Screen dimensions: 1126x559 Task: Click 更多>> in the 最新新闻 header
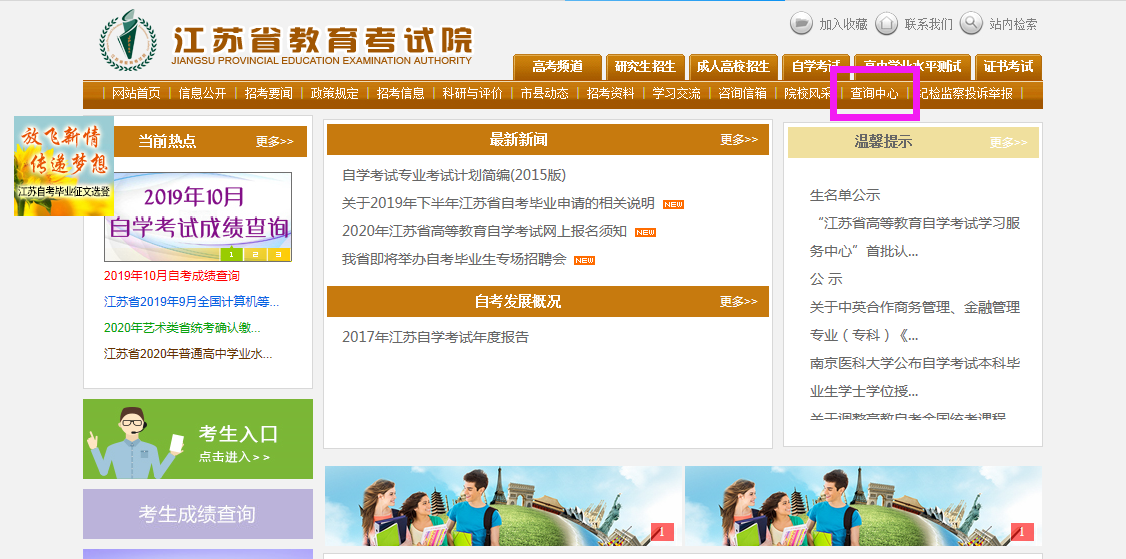click(739, 139)
